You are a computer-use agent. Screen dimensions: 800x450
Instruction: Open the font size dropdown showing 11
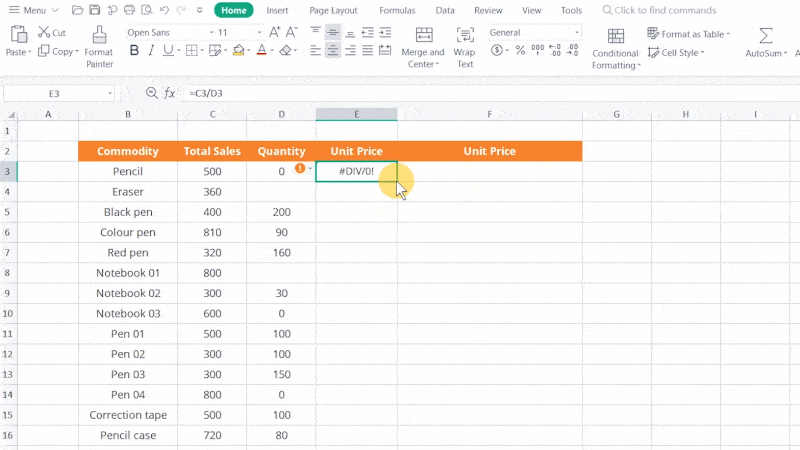259,33
